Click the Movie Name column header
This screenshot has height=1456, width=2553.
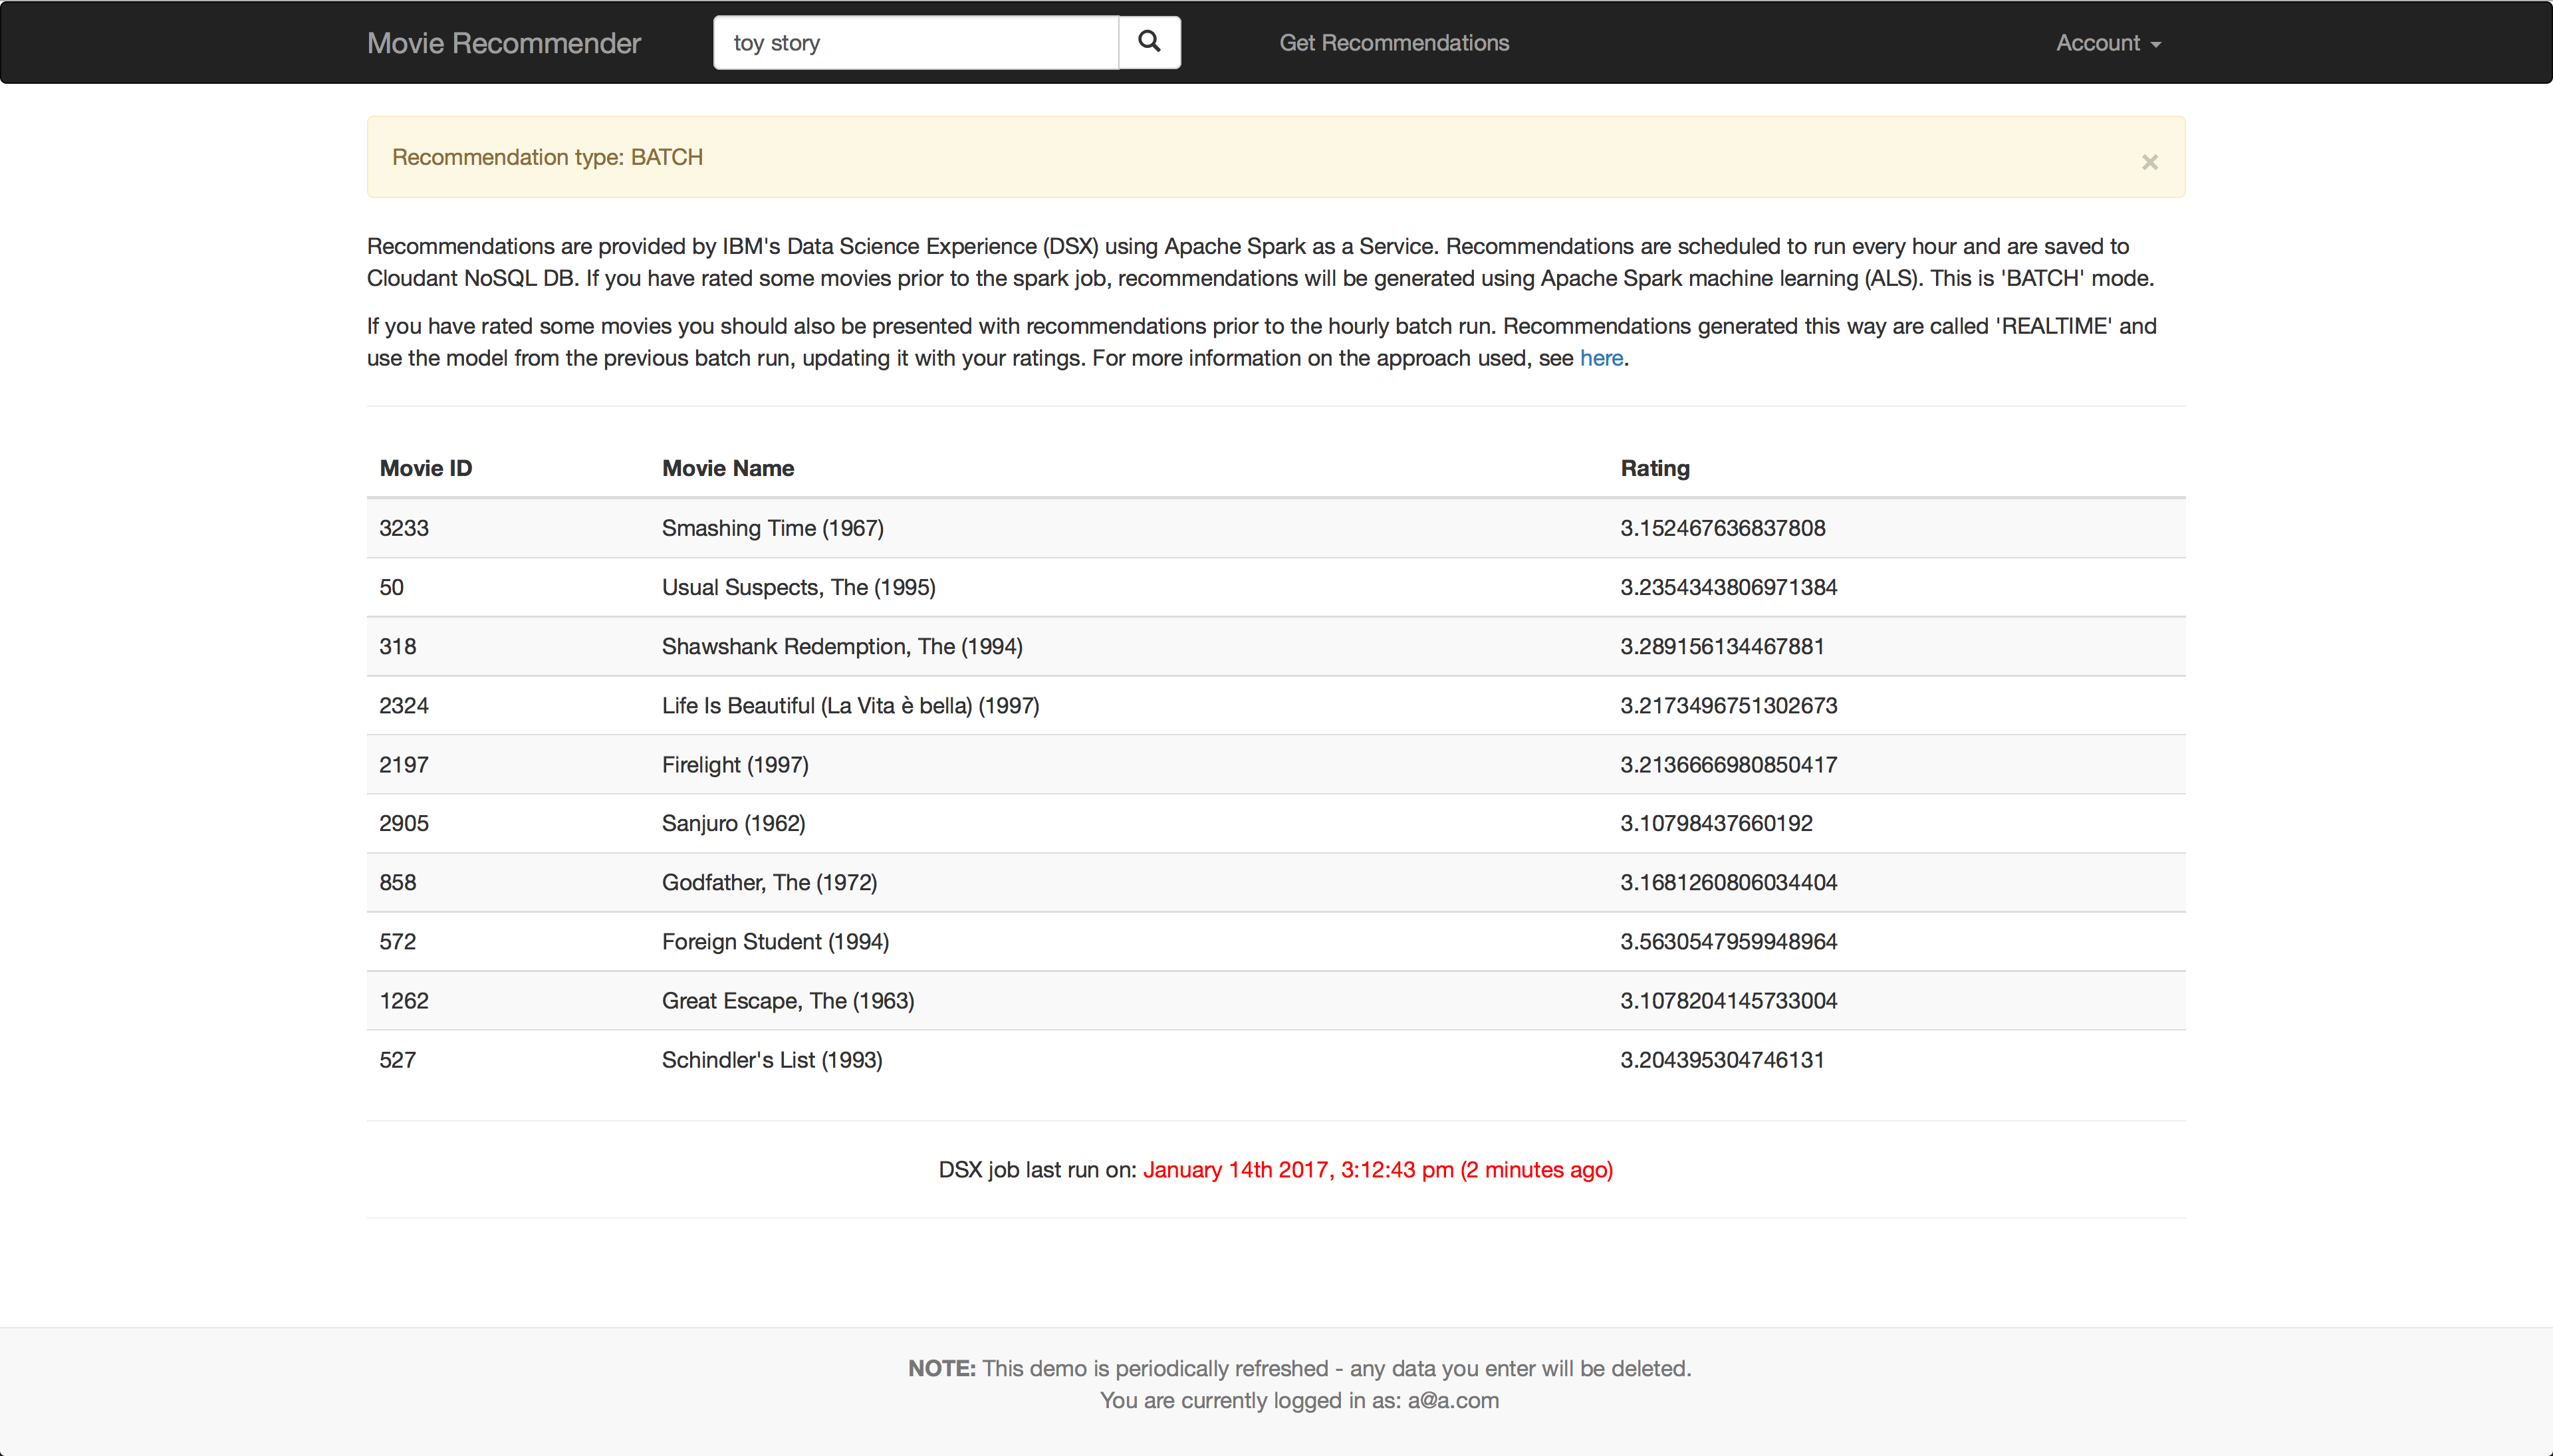[727, 468]
